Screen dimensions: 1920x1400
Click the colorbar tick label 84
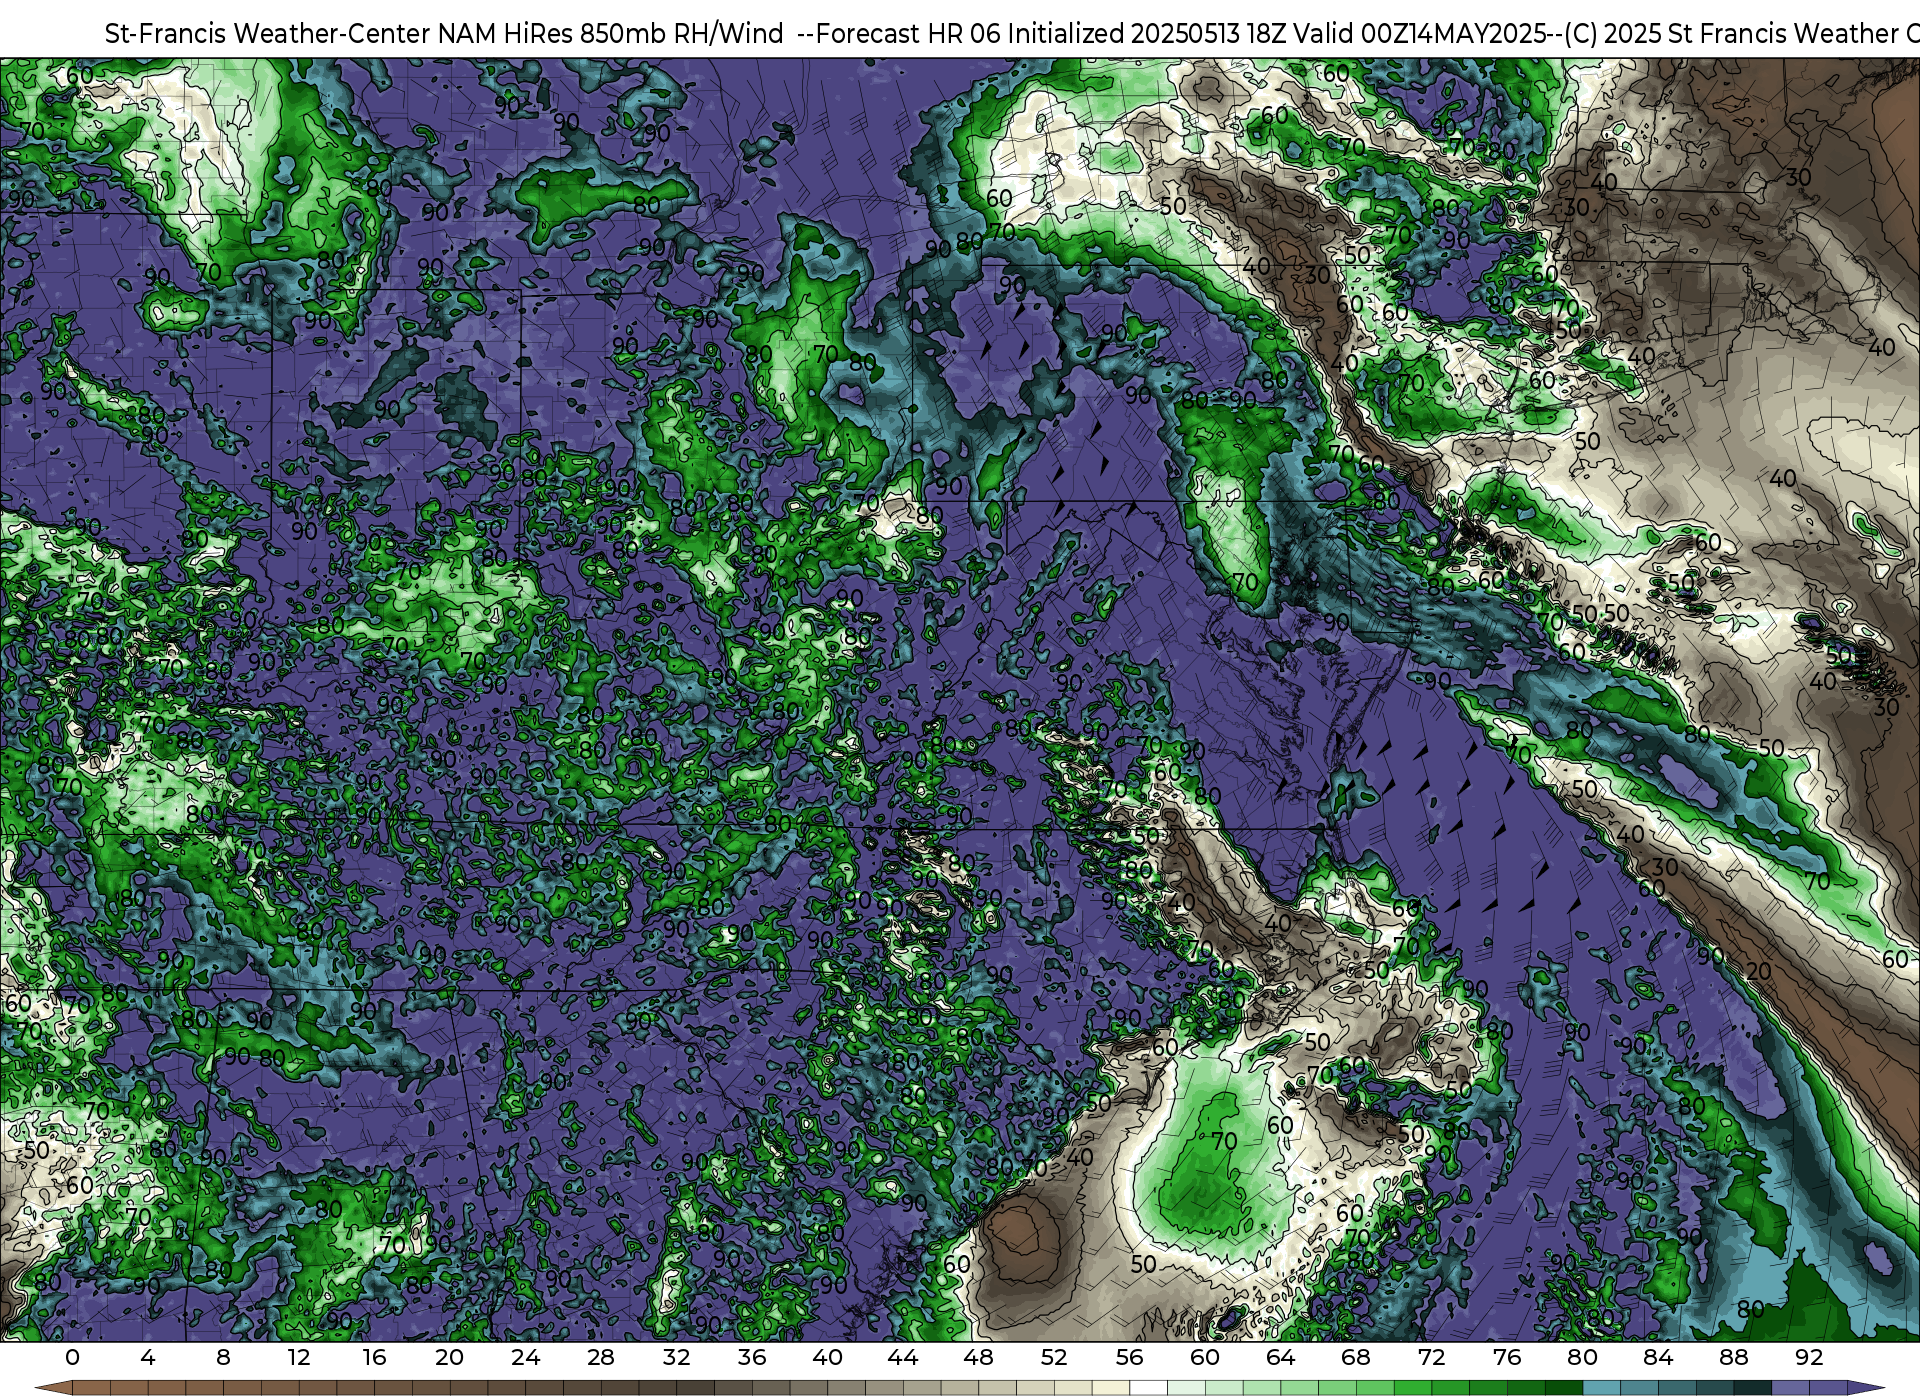(x=1658, y=1358)
